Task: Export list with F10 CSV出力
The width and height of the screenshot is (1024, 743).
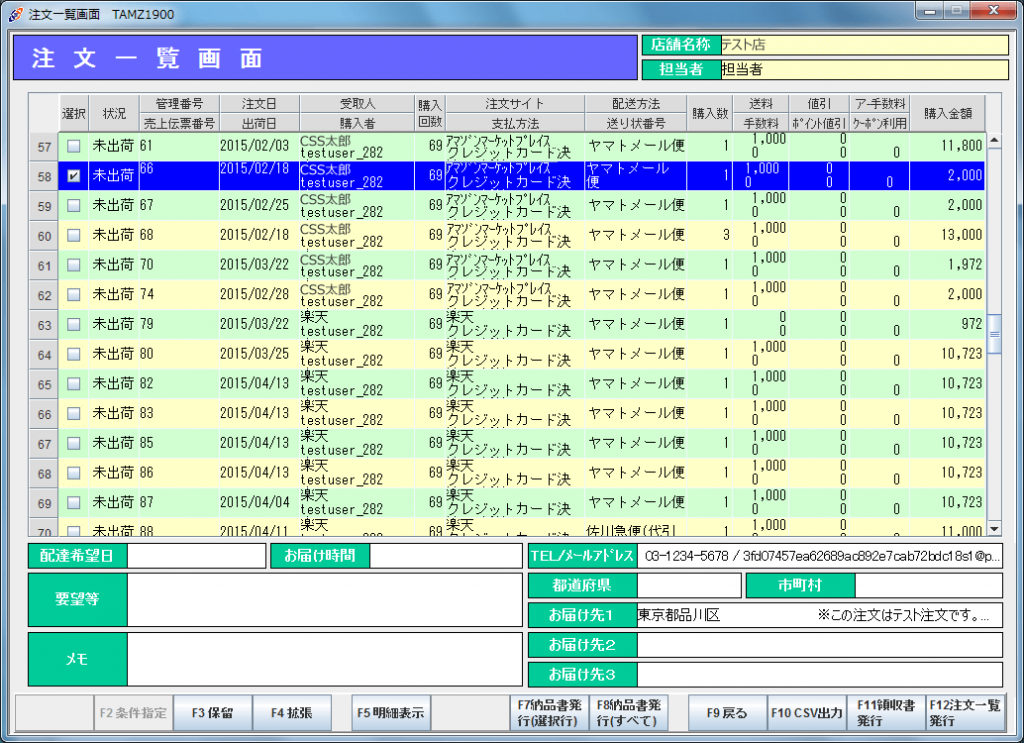Action: click(x=806, y=713)
